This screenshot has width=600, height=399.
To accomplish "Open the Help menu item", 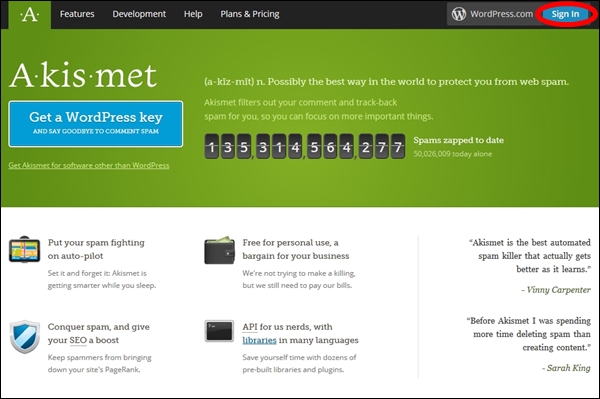I will pos(193,14).
